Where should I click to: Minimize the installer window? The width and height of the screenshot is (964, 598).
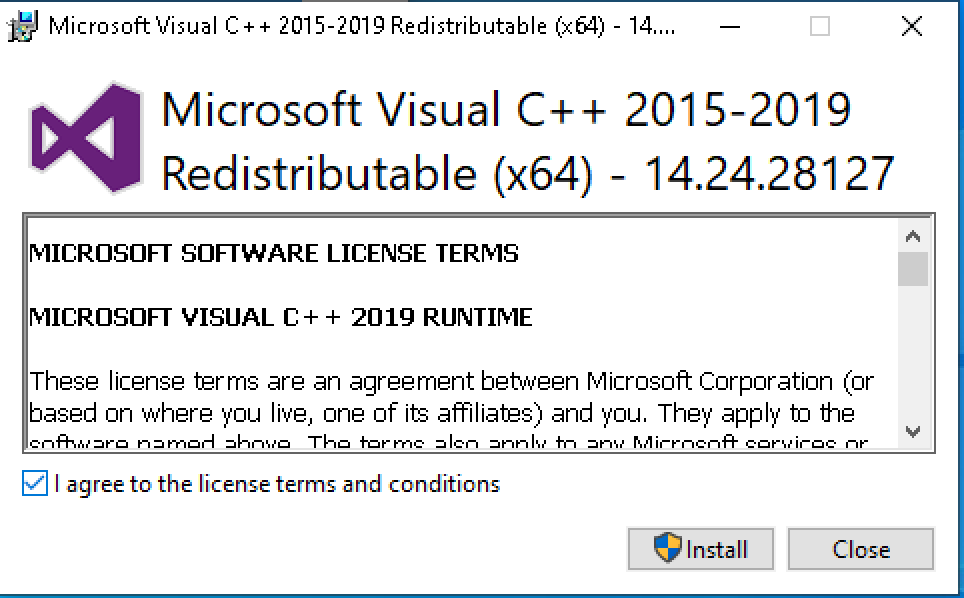pos(730,26)
